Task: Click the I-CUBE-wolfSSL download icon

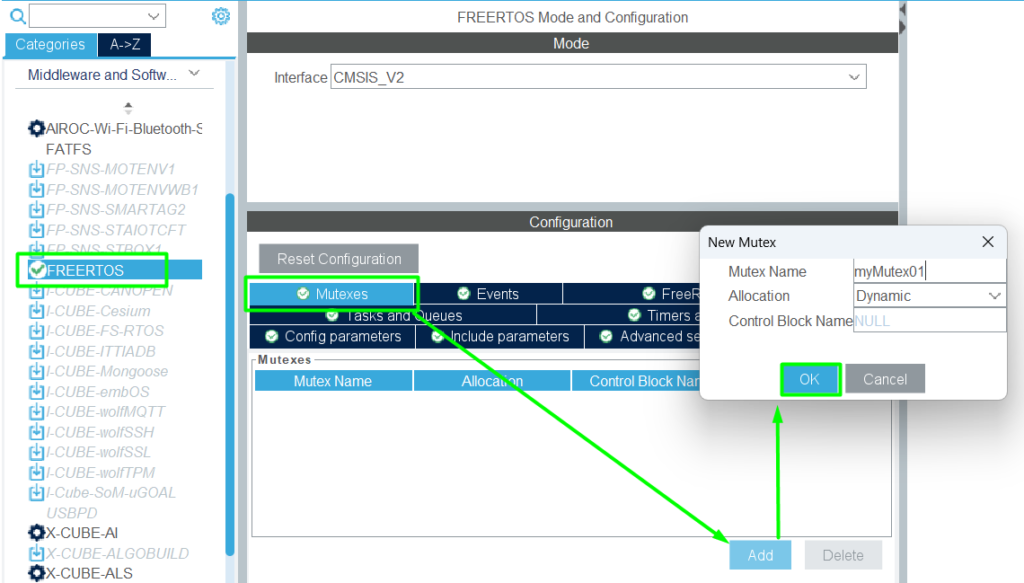Action: (x=37, y=452)
